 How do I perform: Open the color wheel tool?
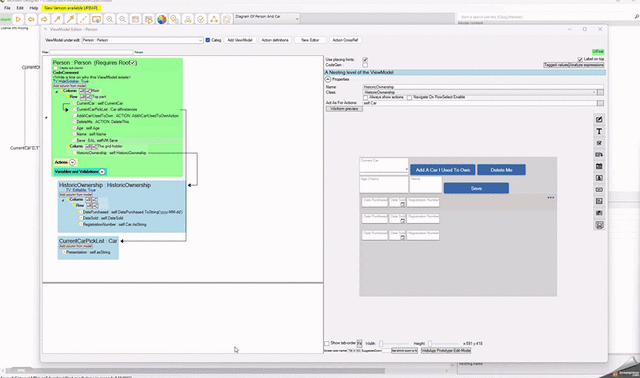162,19
